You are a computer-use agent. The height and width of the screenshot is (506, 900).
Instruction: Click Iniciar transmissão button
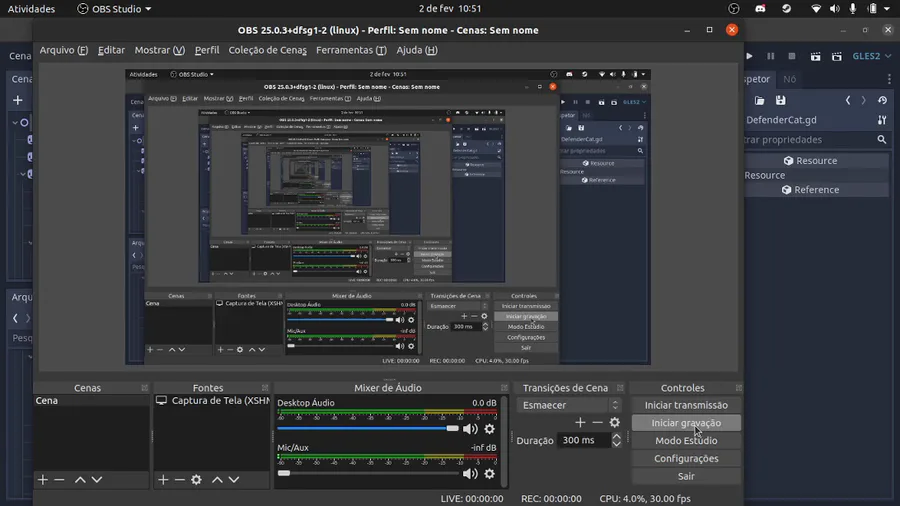(x=686, y=405)
